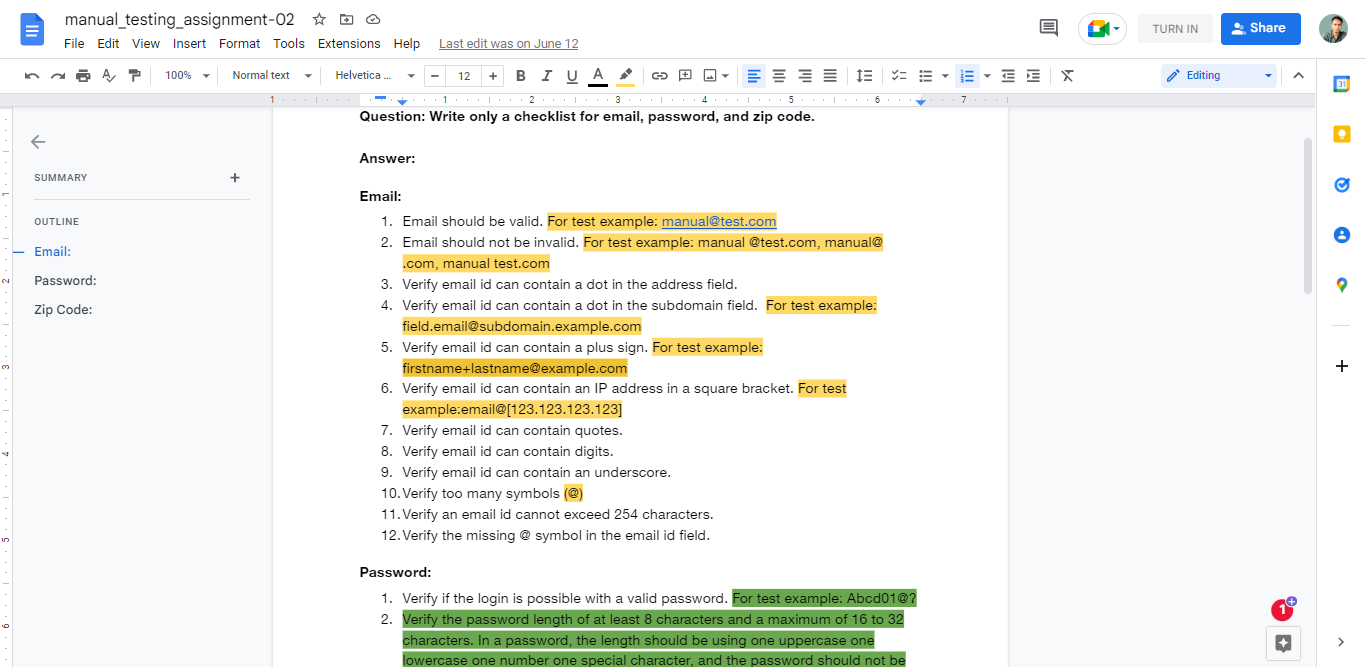Screen dimensions: 1366x667
Task: Click the spelling and grammar check icon
Action: 109,76
